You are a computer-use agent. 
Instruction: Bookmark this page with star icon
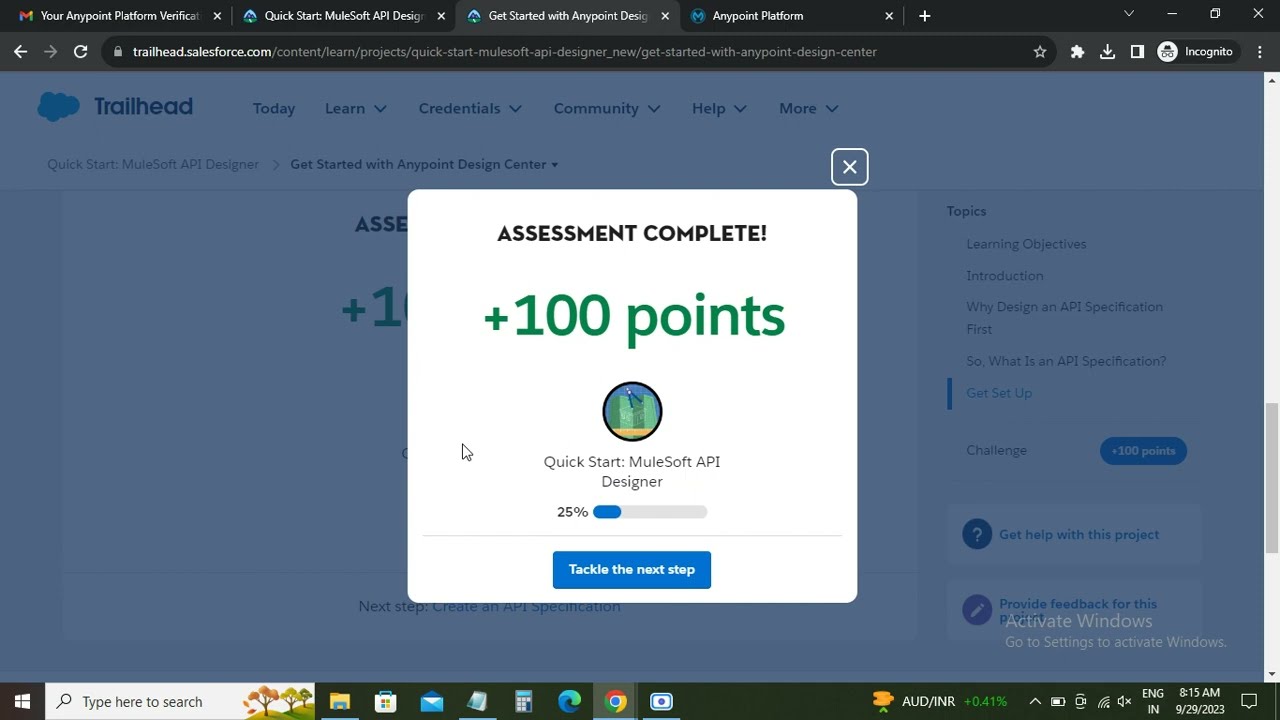[1040, 52]
